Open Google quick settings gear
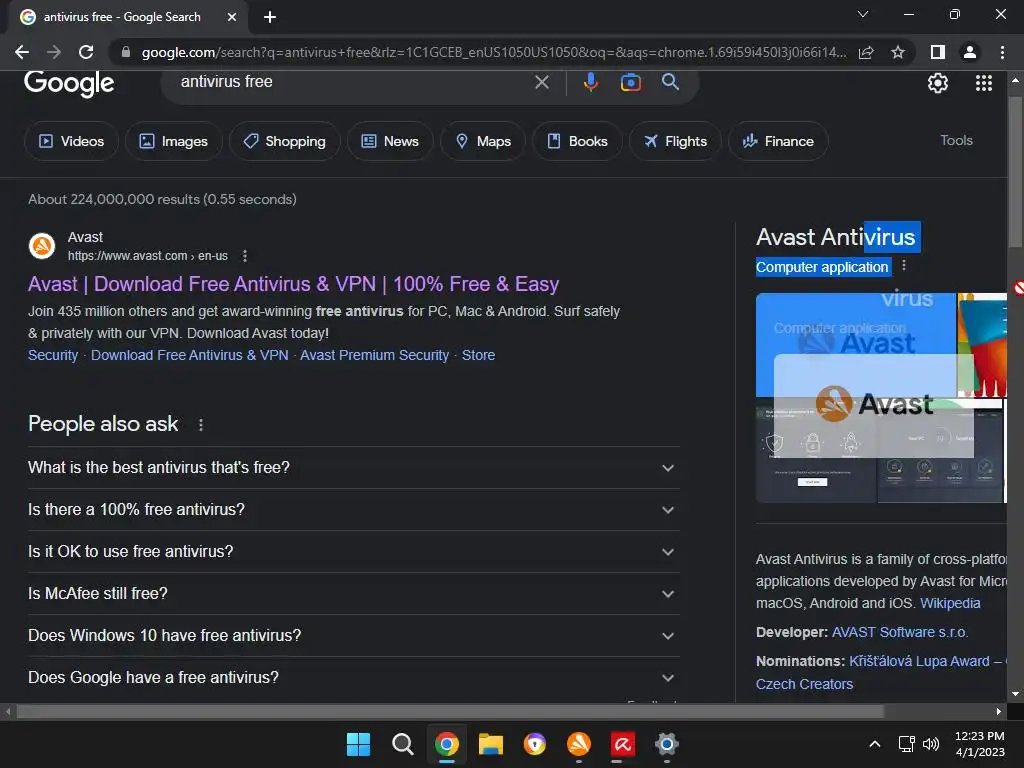The width and height of the screenshot is (1024, 768). pos(938,83)
